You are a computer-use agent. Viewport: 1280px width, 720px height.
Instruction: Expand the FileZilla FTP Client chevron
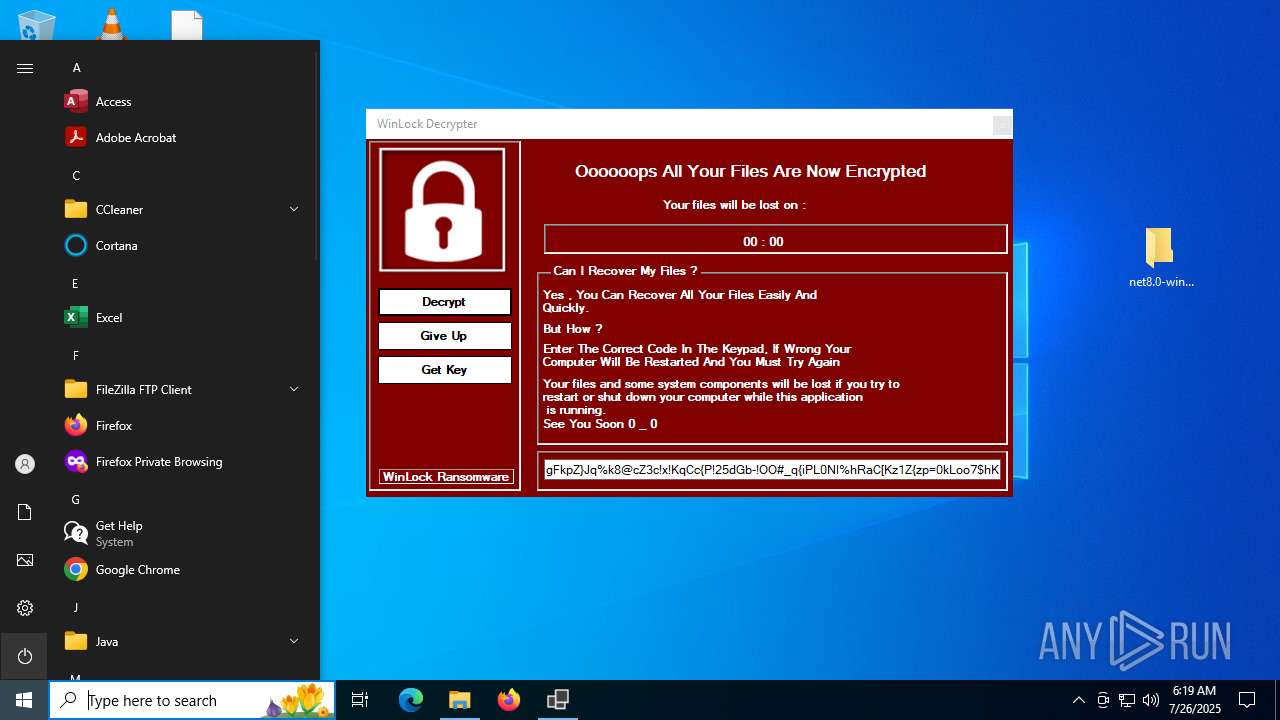coord(294,389)
